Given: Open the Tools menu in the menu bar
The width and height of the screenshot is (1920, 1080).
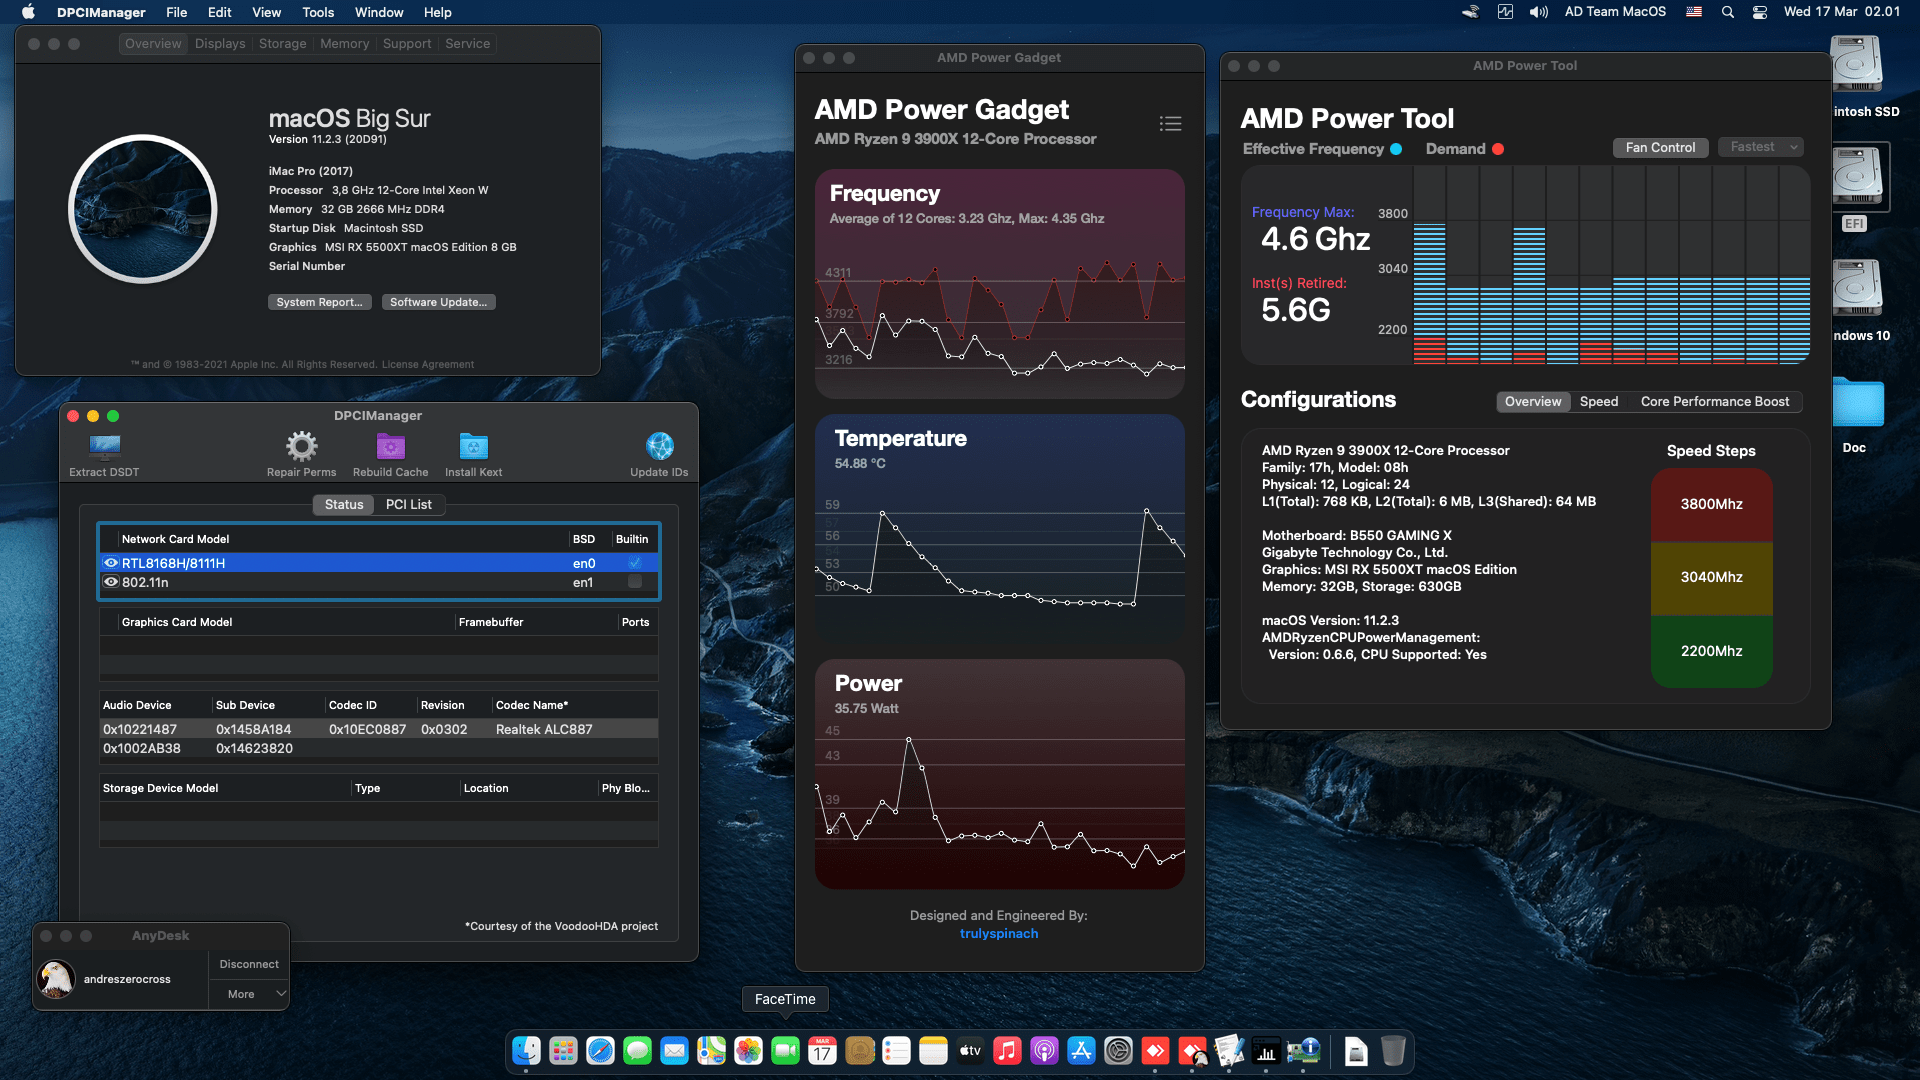Looking at the screenshot, I should (x=318, y=12).
